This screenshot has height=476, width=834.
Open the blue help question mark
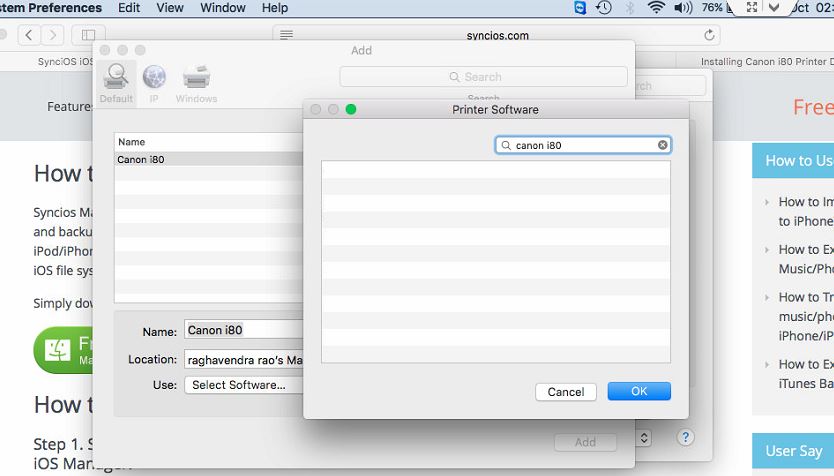coord(685,438)
